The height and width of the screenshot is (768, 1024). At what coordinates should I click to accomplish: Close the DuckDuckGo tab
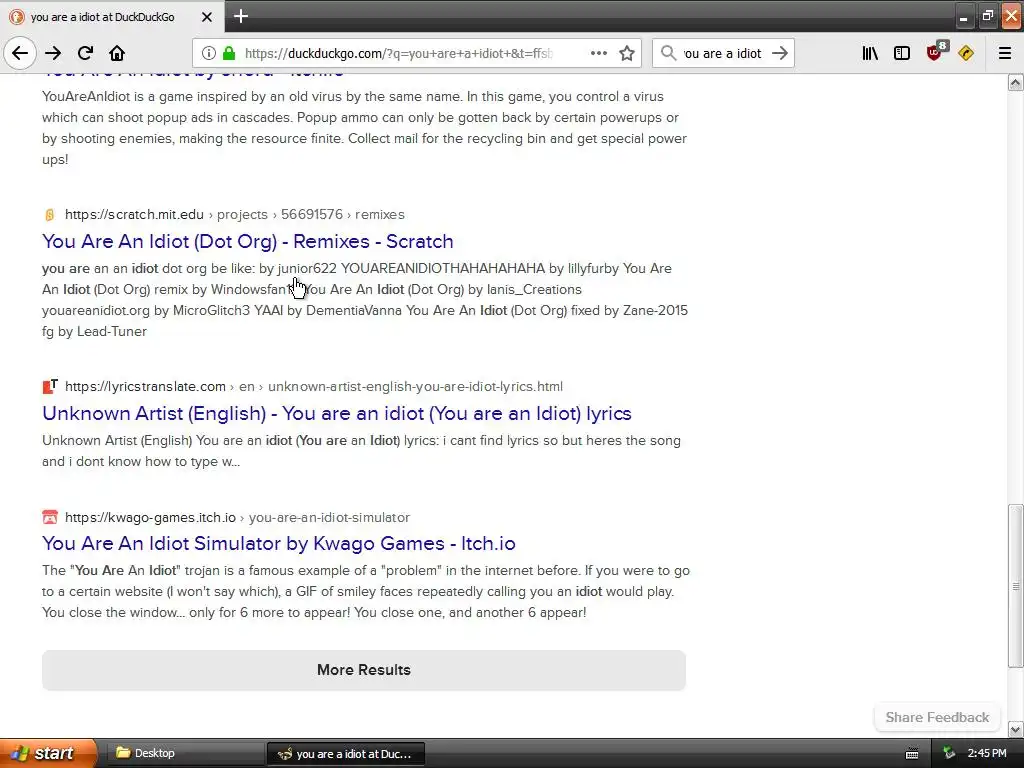[x=207, y=17]
